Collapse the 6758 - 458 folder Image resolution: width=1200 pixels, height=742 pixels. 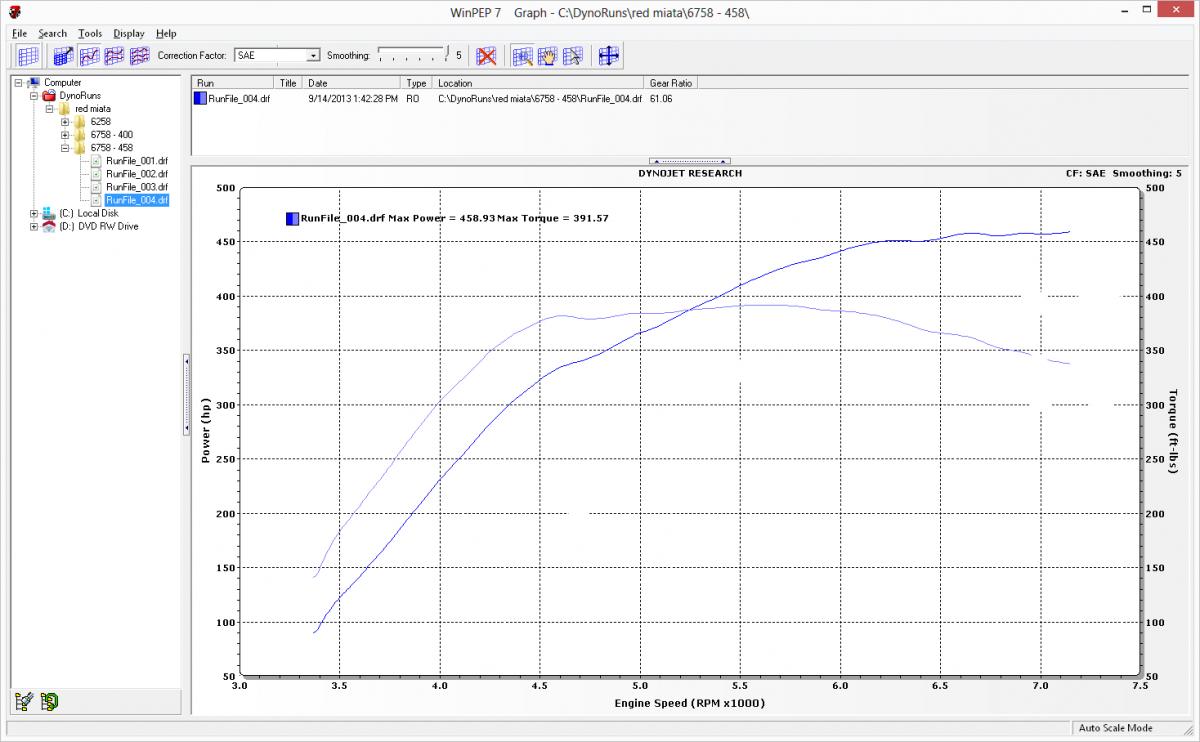click(65, 148)
